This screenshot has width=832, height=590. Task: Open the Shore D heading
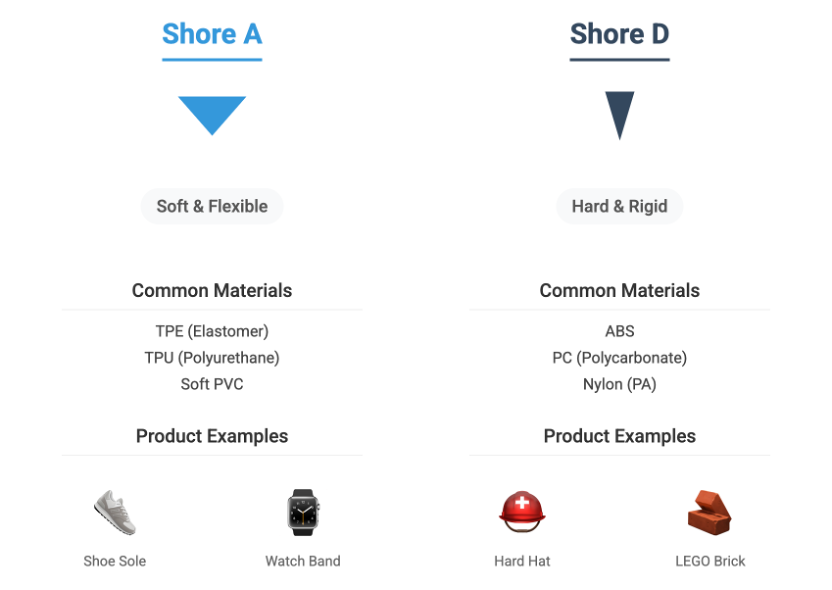[x=619, y=34]
